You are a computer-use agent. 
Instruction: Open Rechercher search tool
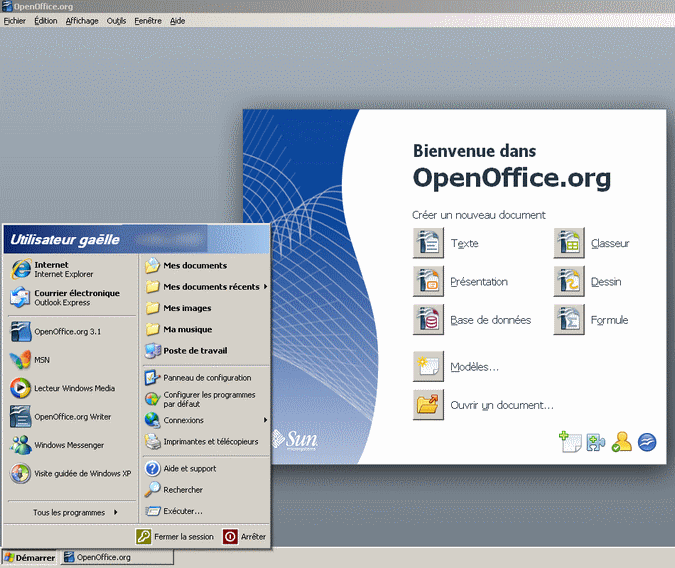pyautogui.click(x=206, y=490)
